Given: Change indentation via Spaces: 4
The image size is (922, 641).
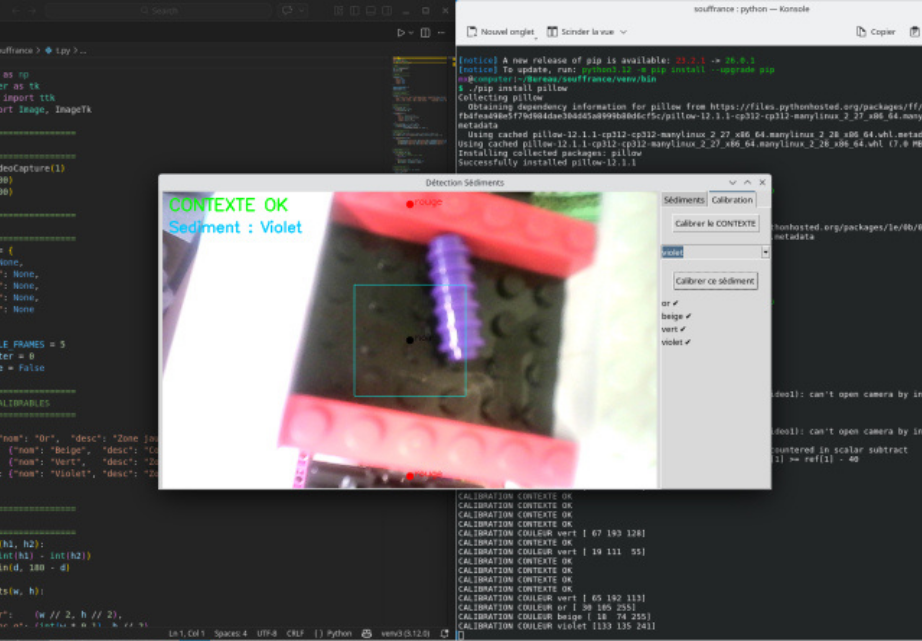Looking at the screenshot, I should click(x=230, y=633).
